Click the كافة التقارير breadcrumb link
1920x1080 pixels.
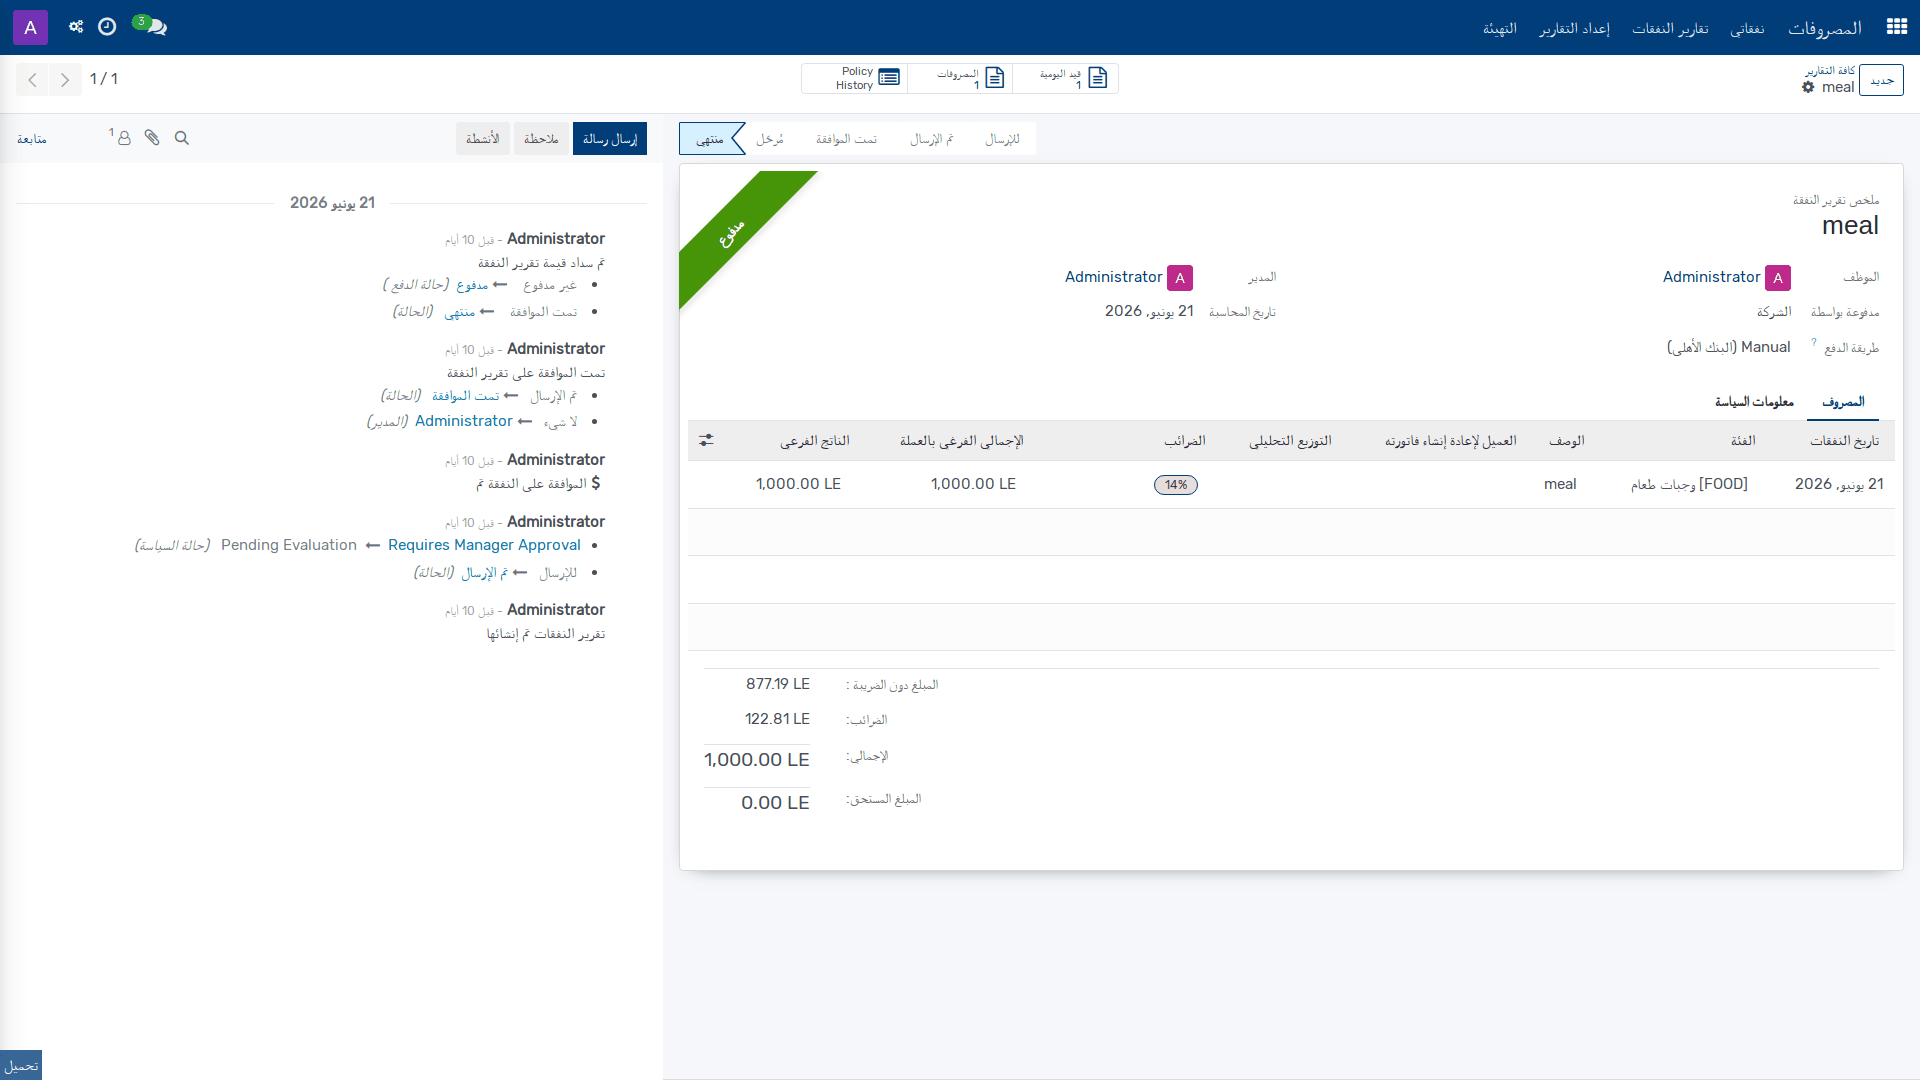point(1830,70)
